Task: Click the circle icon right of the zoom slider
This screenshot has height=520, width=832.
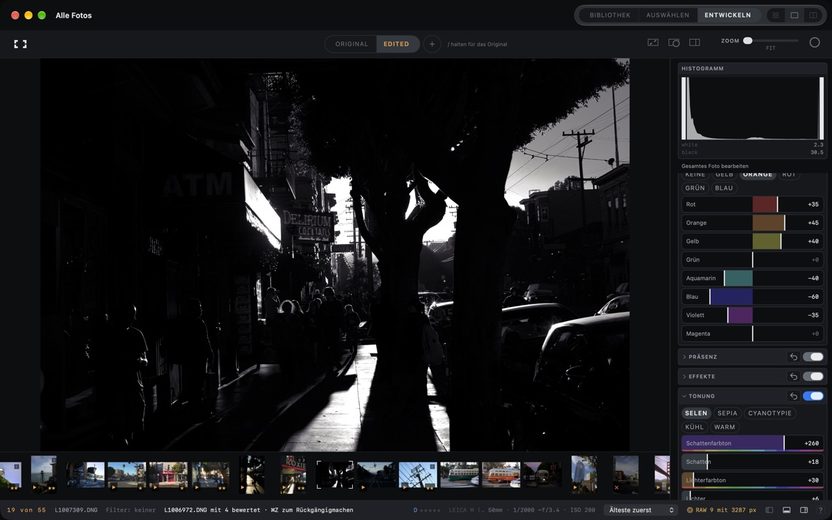Action: tap(814, 42)
